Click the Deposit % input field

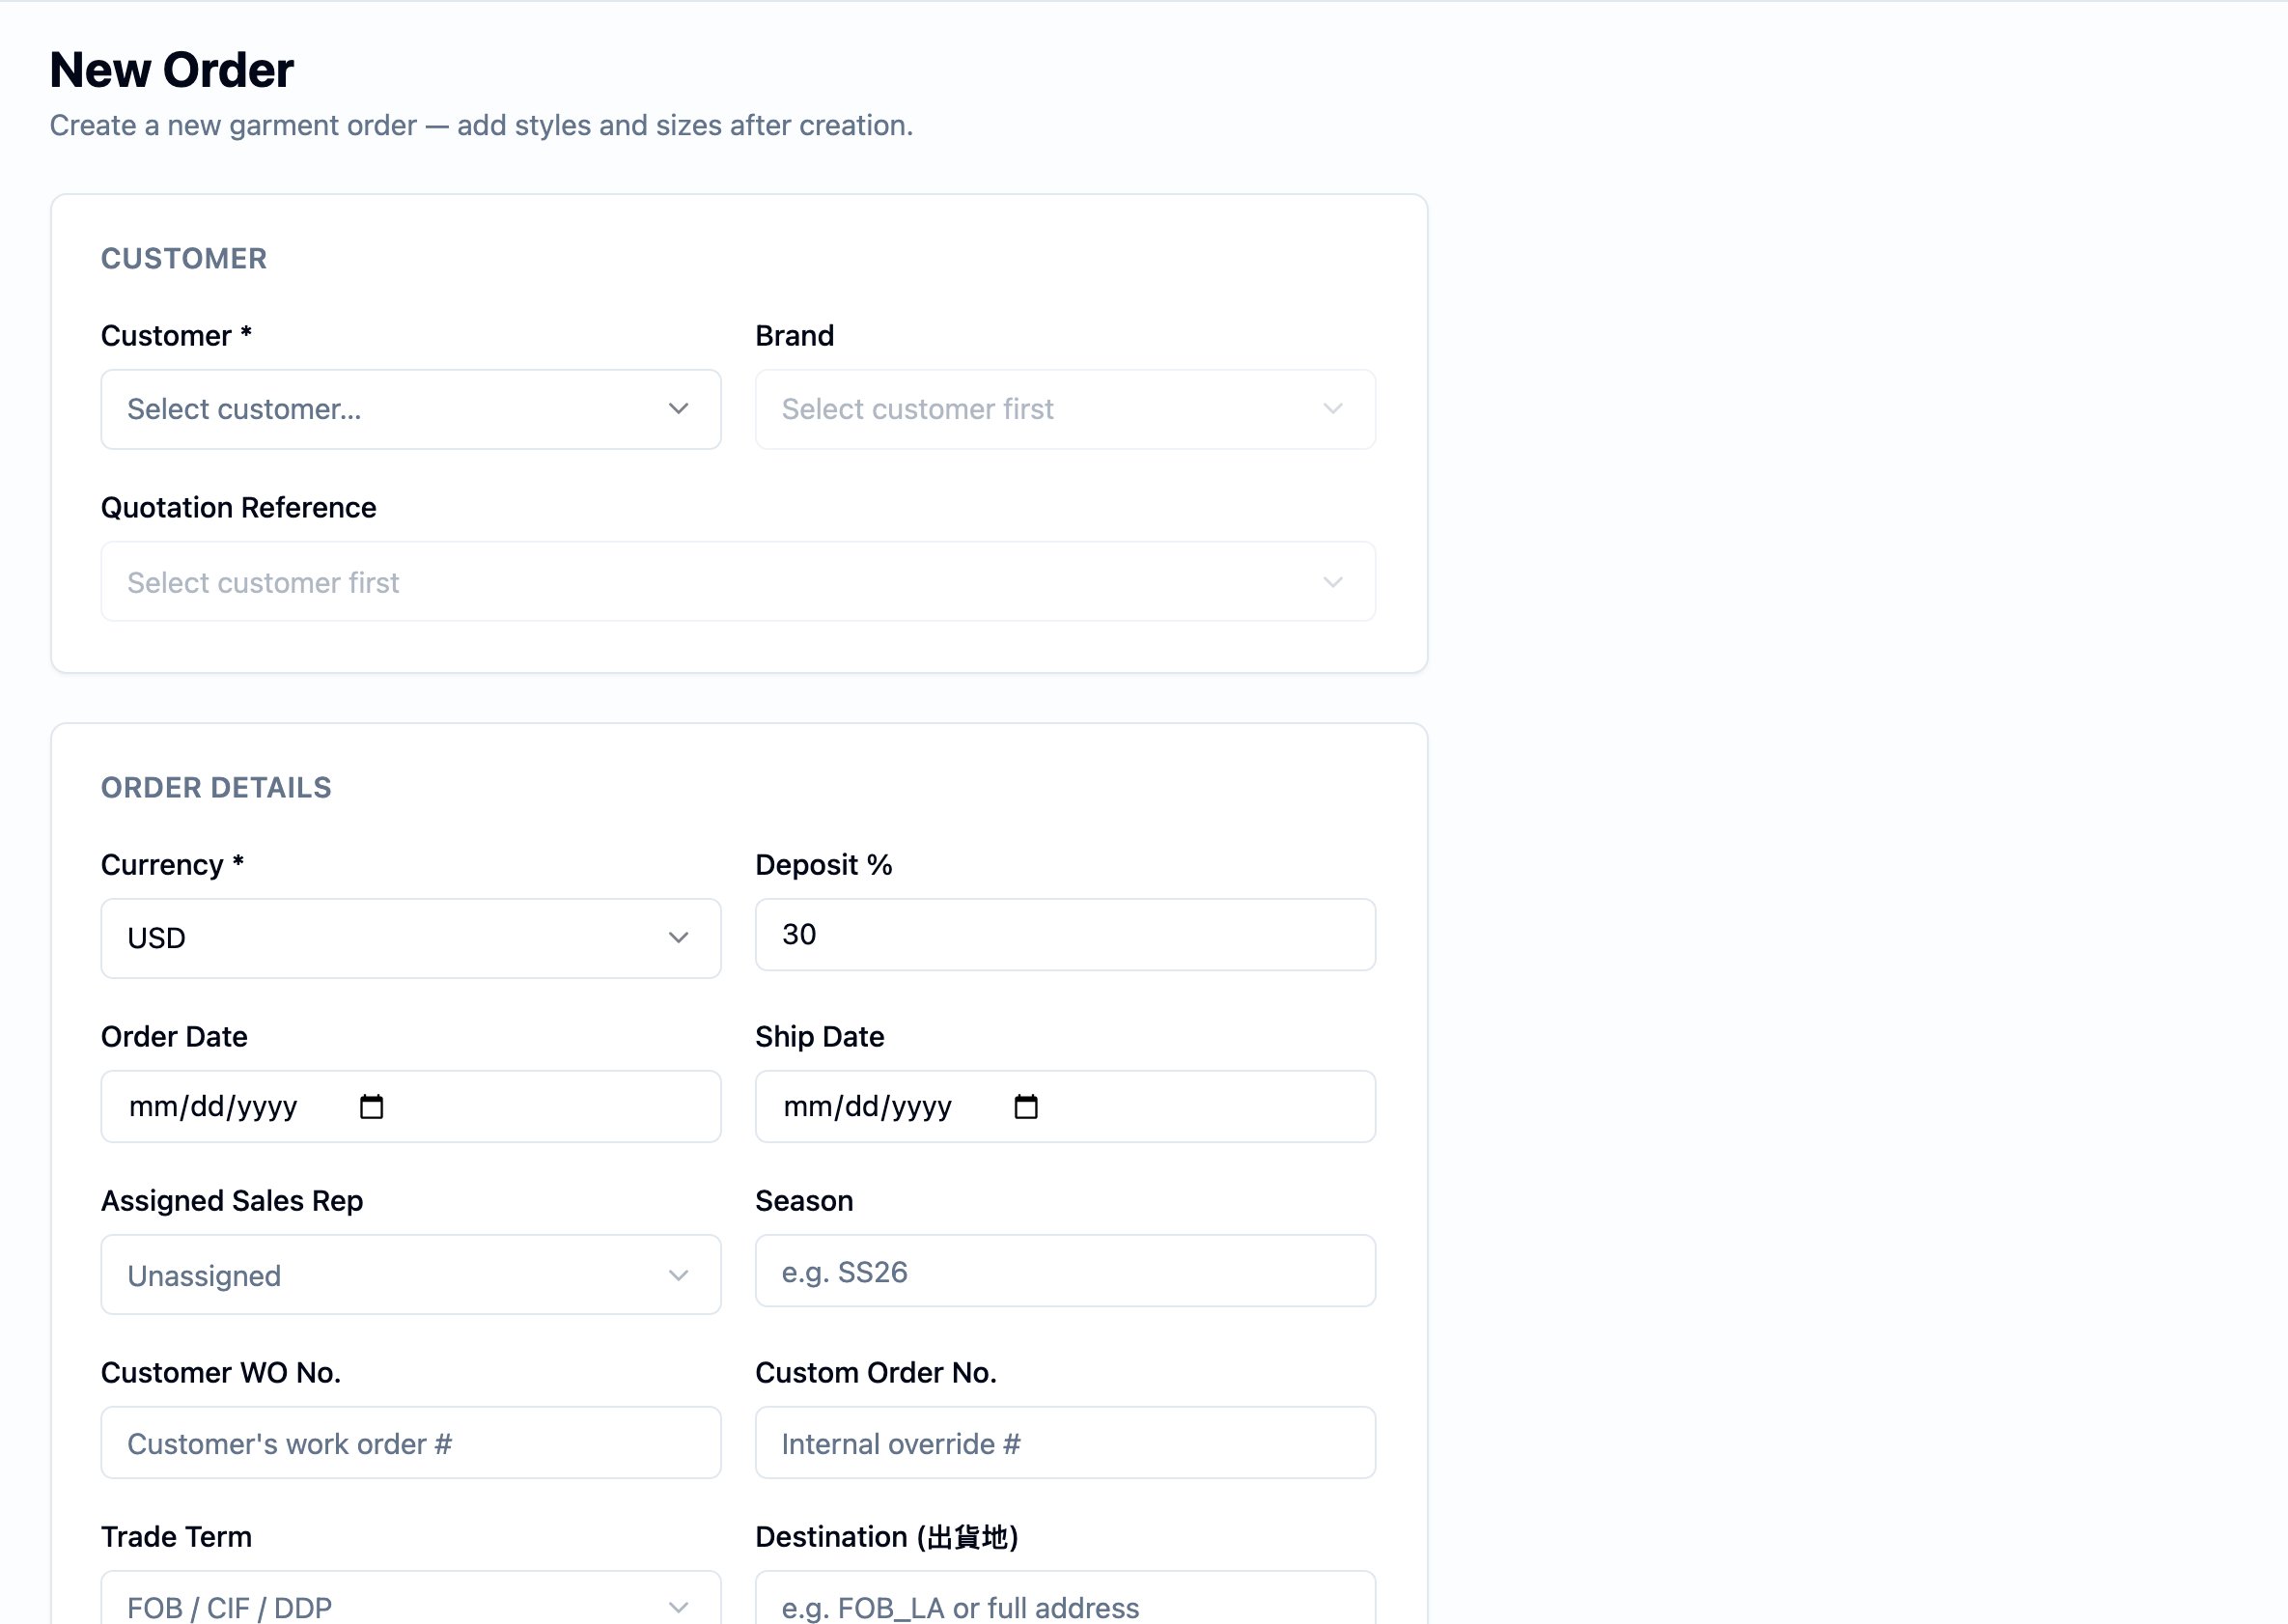[x=1065, y=934]
